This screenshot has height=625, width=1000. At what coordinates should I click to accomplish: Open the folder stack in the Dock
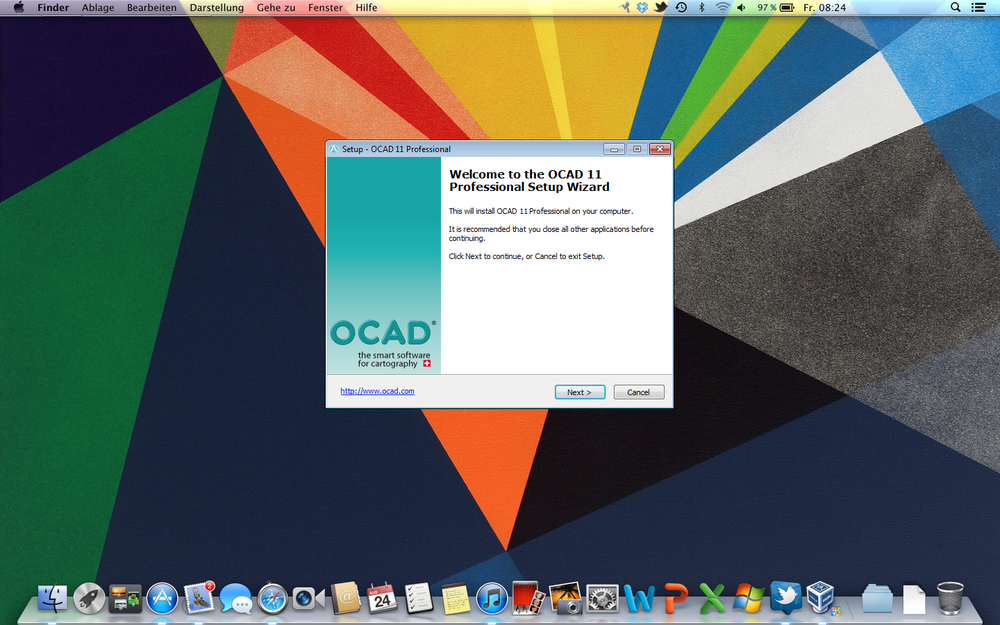(877, 599)
